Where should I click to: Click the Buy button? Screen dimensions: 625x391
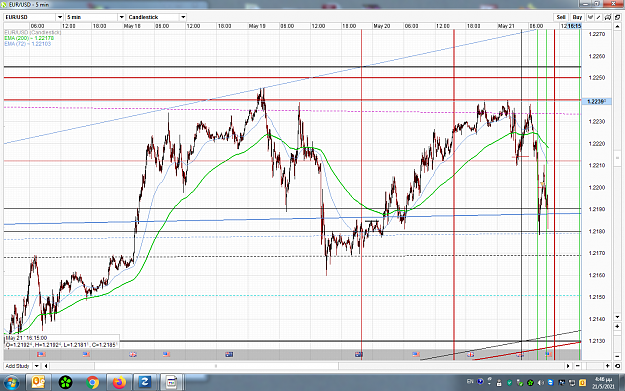[x=577, y=17]
